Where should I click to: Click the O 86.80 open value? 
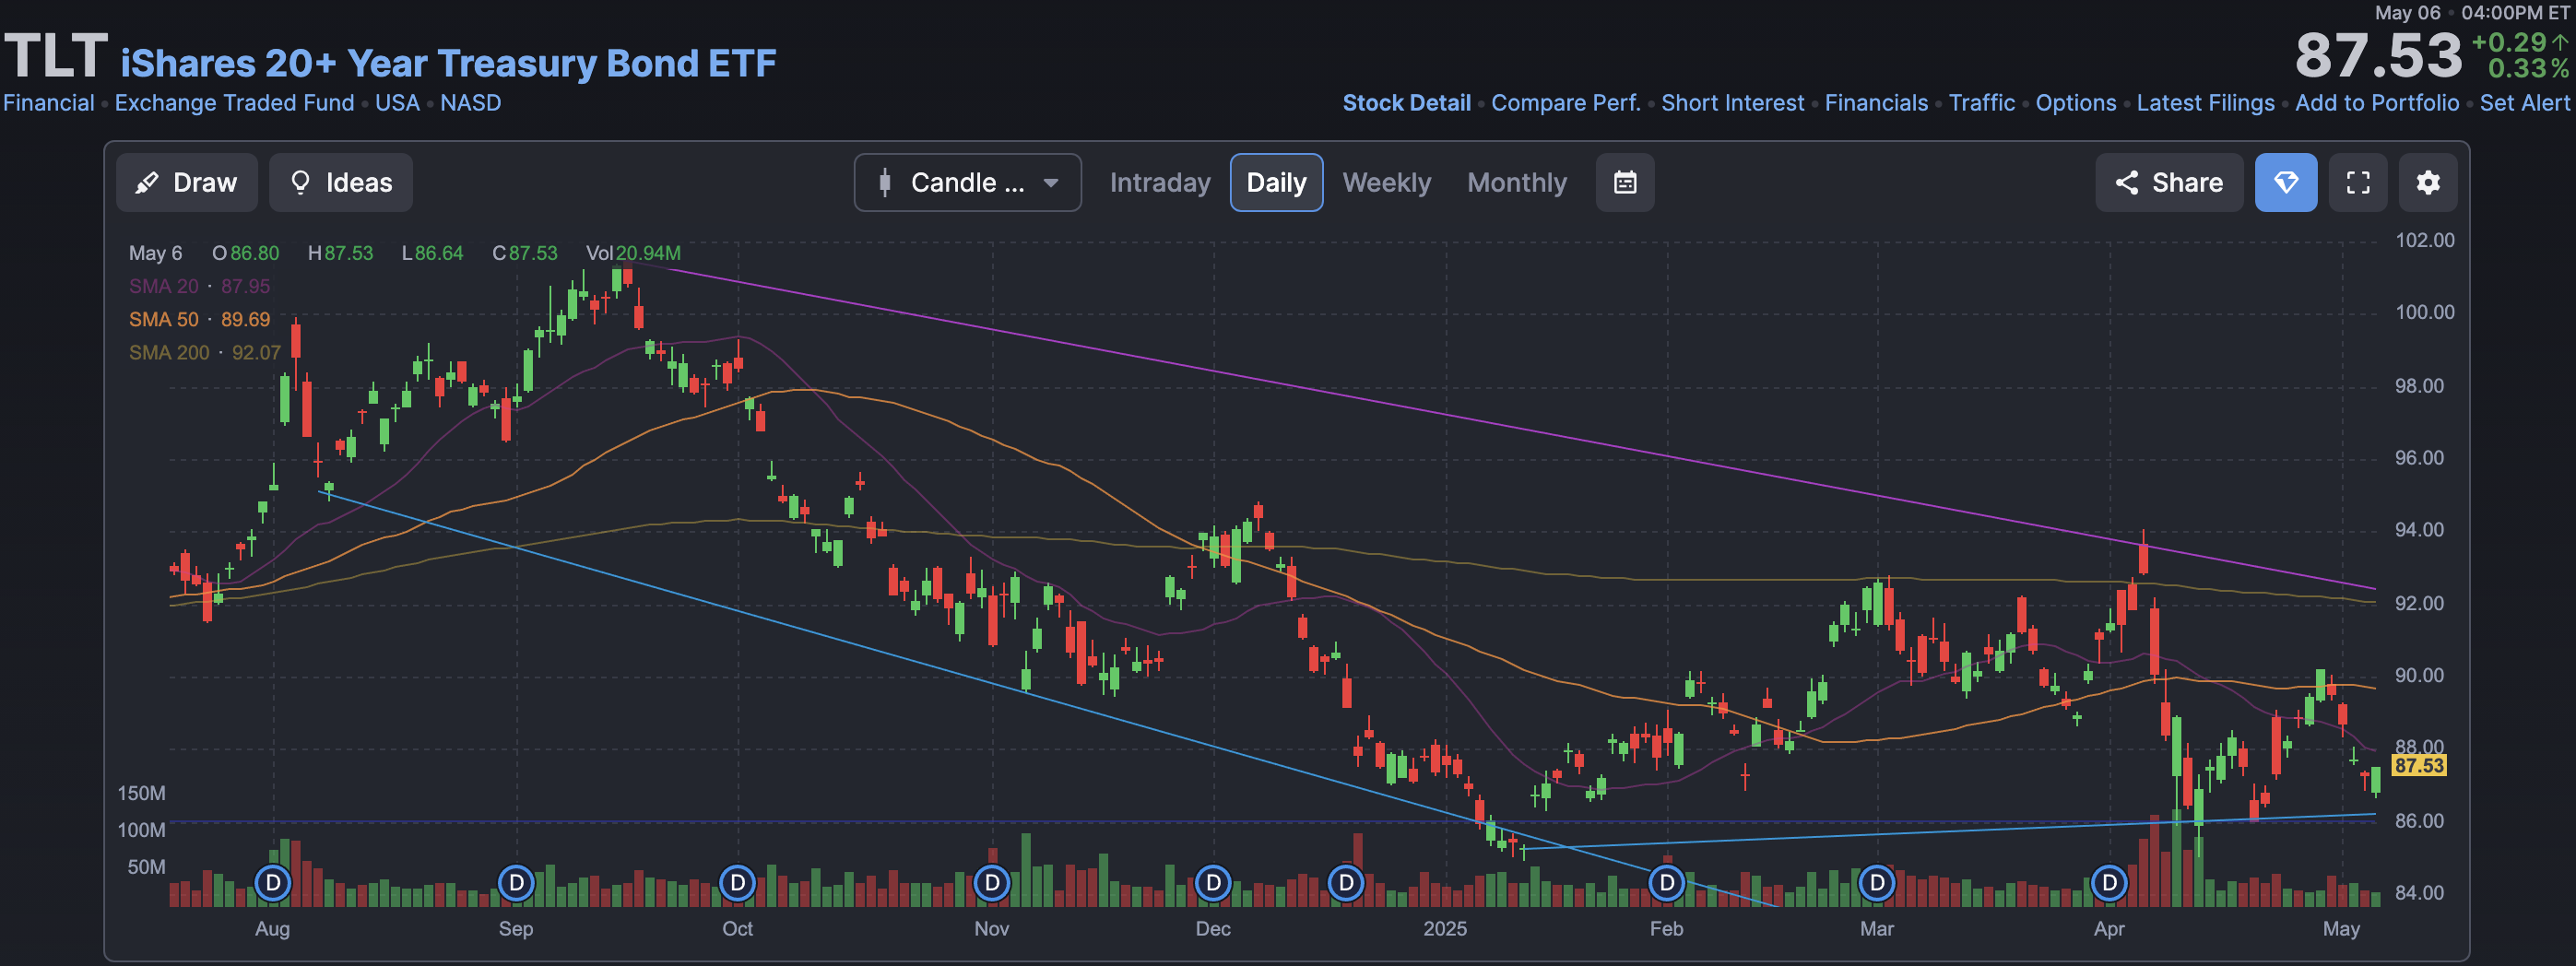click(245, 253)
